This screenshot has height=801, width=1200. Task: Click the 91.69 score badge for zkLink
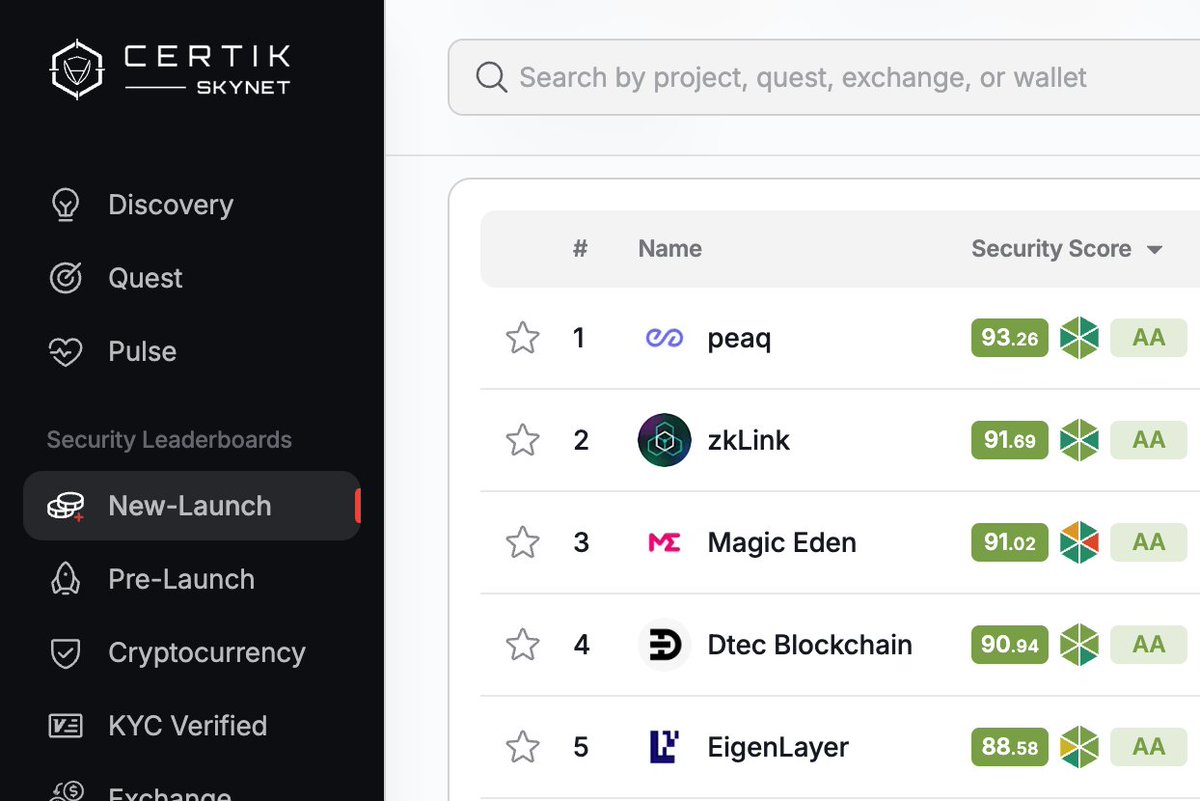pyautogui.click(x=1009, y=440)
